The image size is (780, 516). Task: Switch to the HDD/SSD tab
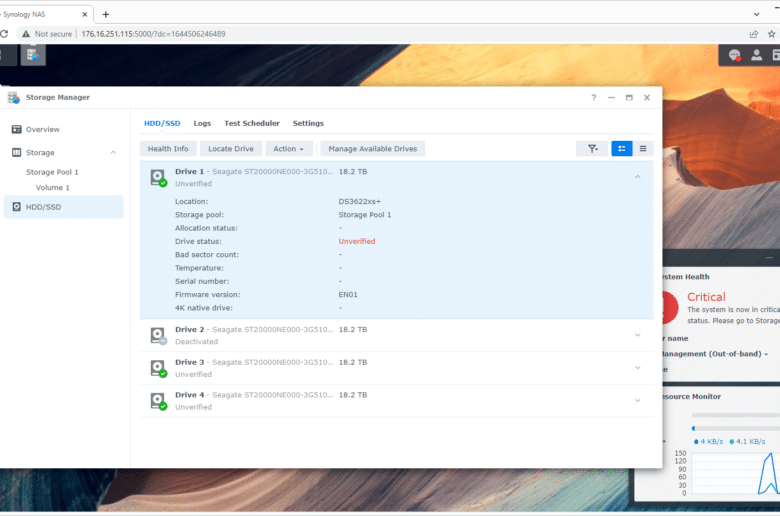coord(162,123)
